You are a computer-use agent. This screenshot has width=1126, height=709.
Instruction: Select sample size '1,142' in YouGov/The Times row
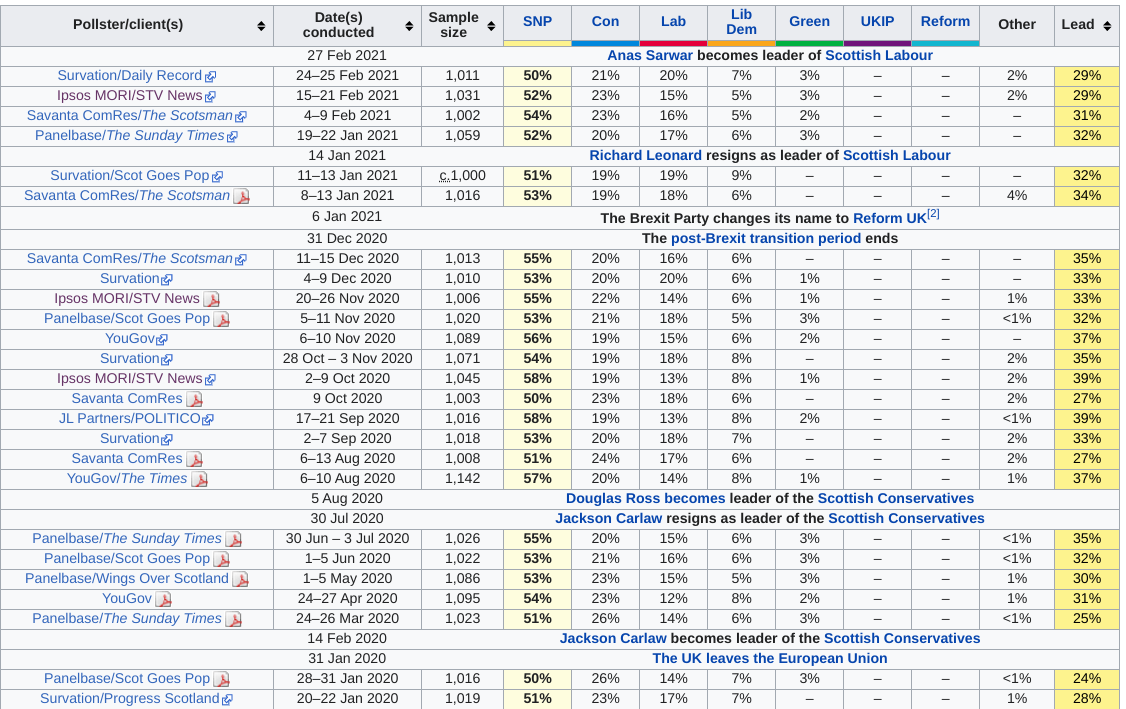click(462, 478)
